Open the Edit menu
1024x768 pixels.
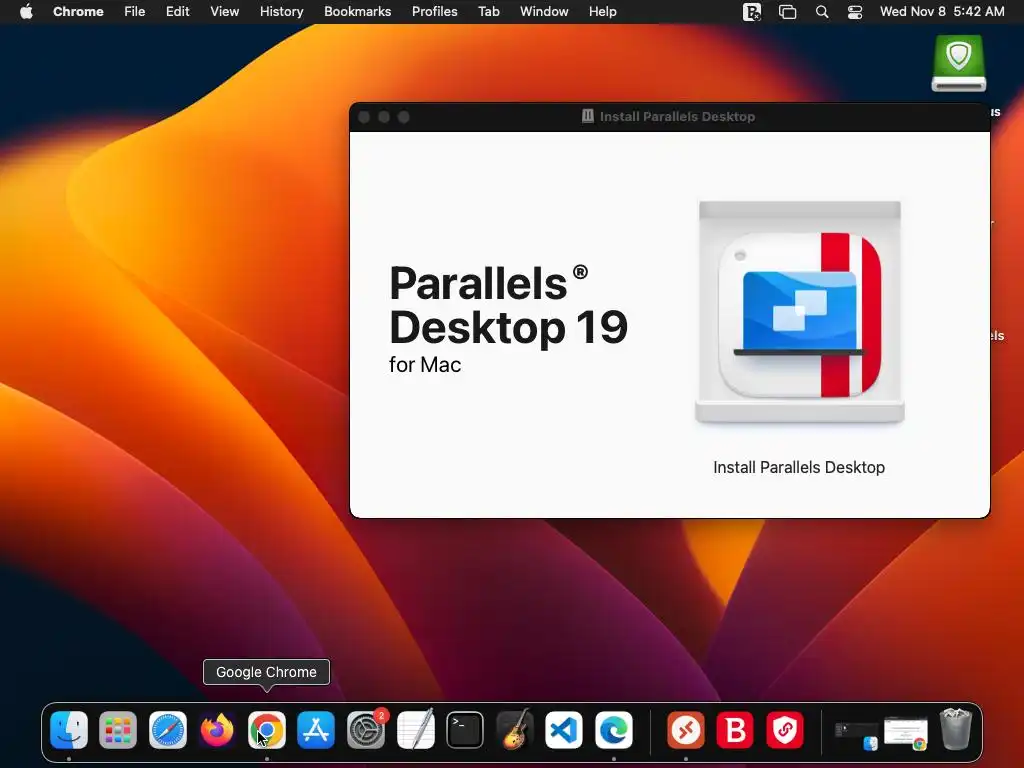[x=177, y=11]
